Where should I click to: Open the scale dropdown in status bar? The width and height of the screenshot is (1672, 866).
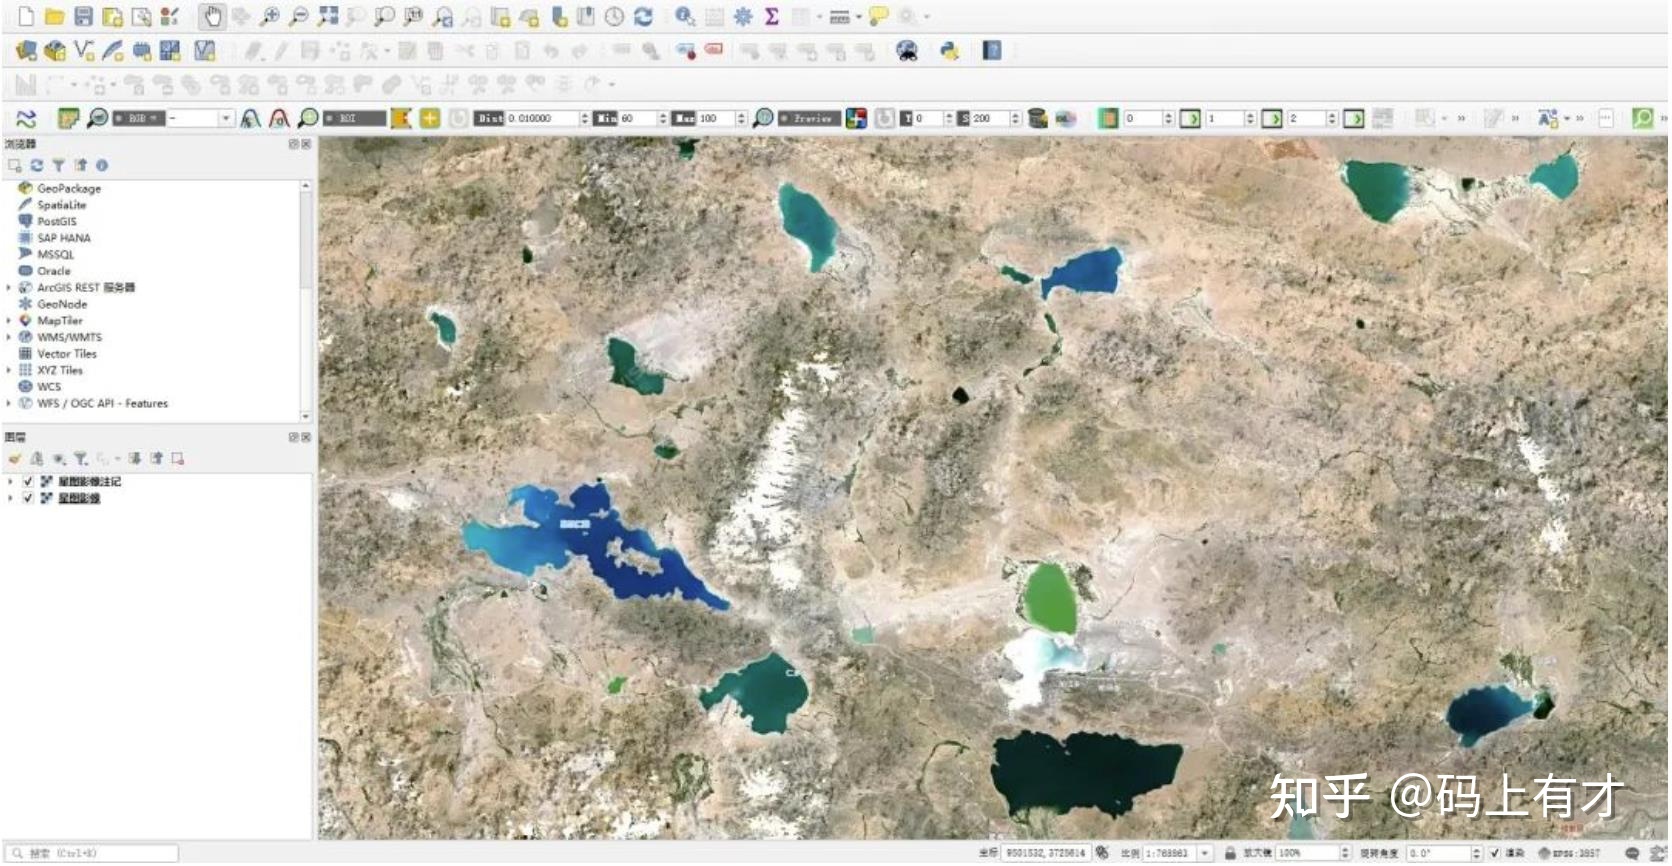tap(1205, 853)
